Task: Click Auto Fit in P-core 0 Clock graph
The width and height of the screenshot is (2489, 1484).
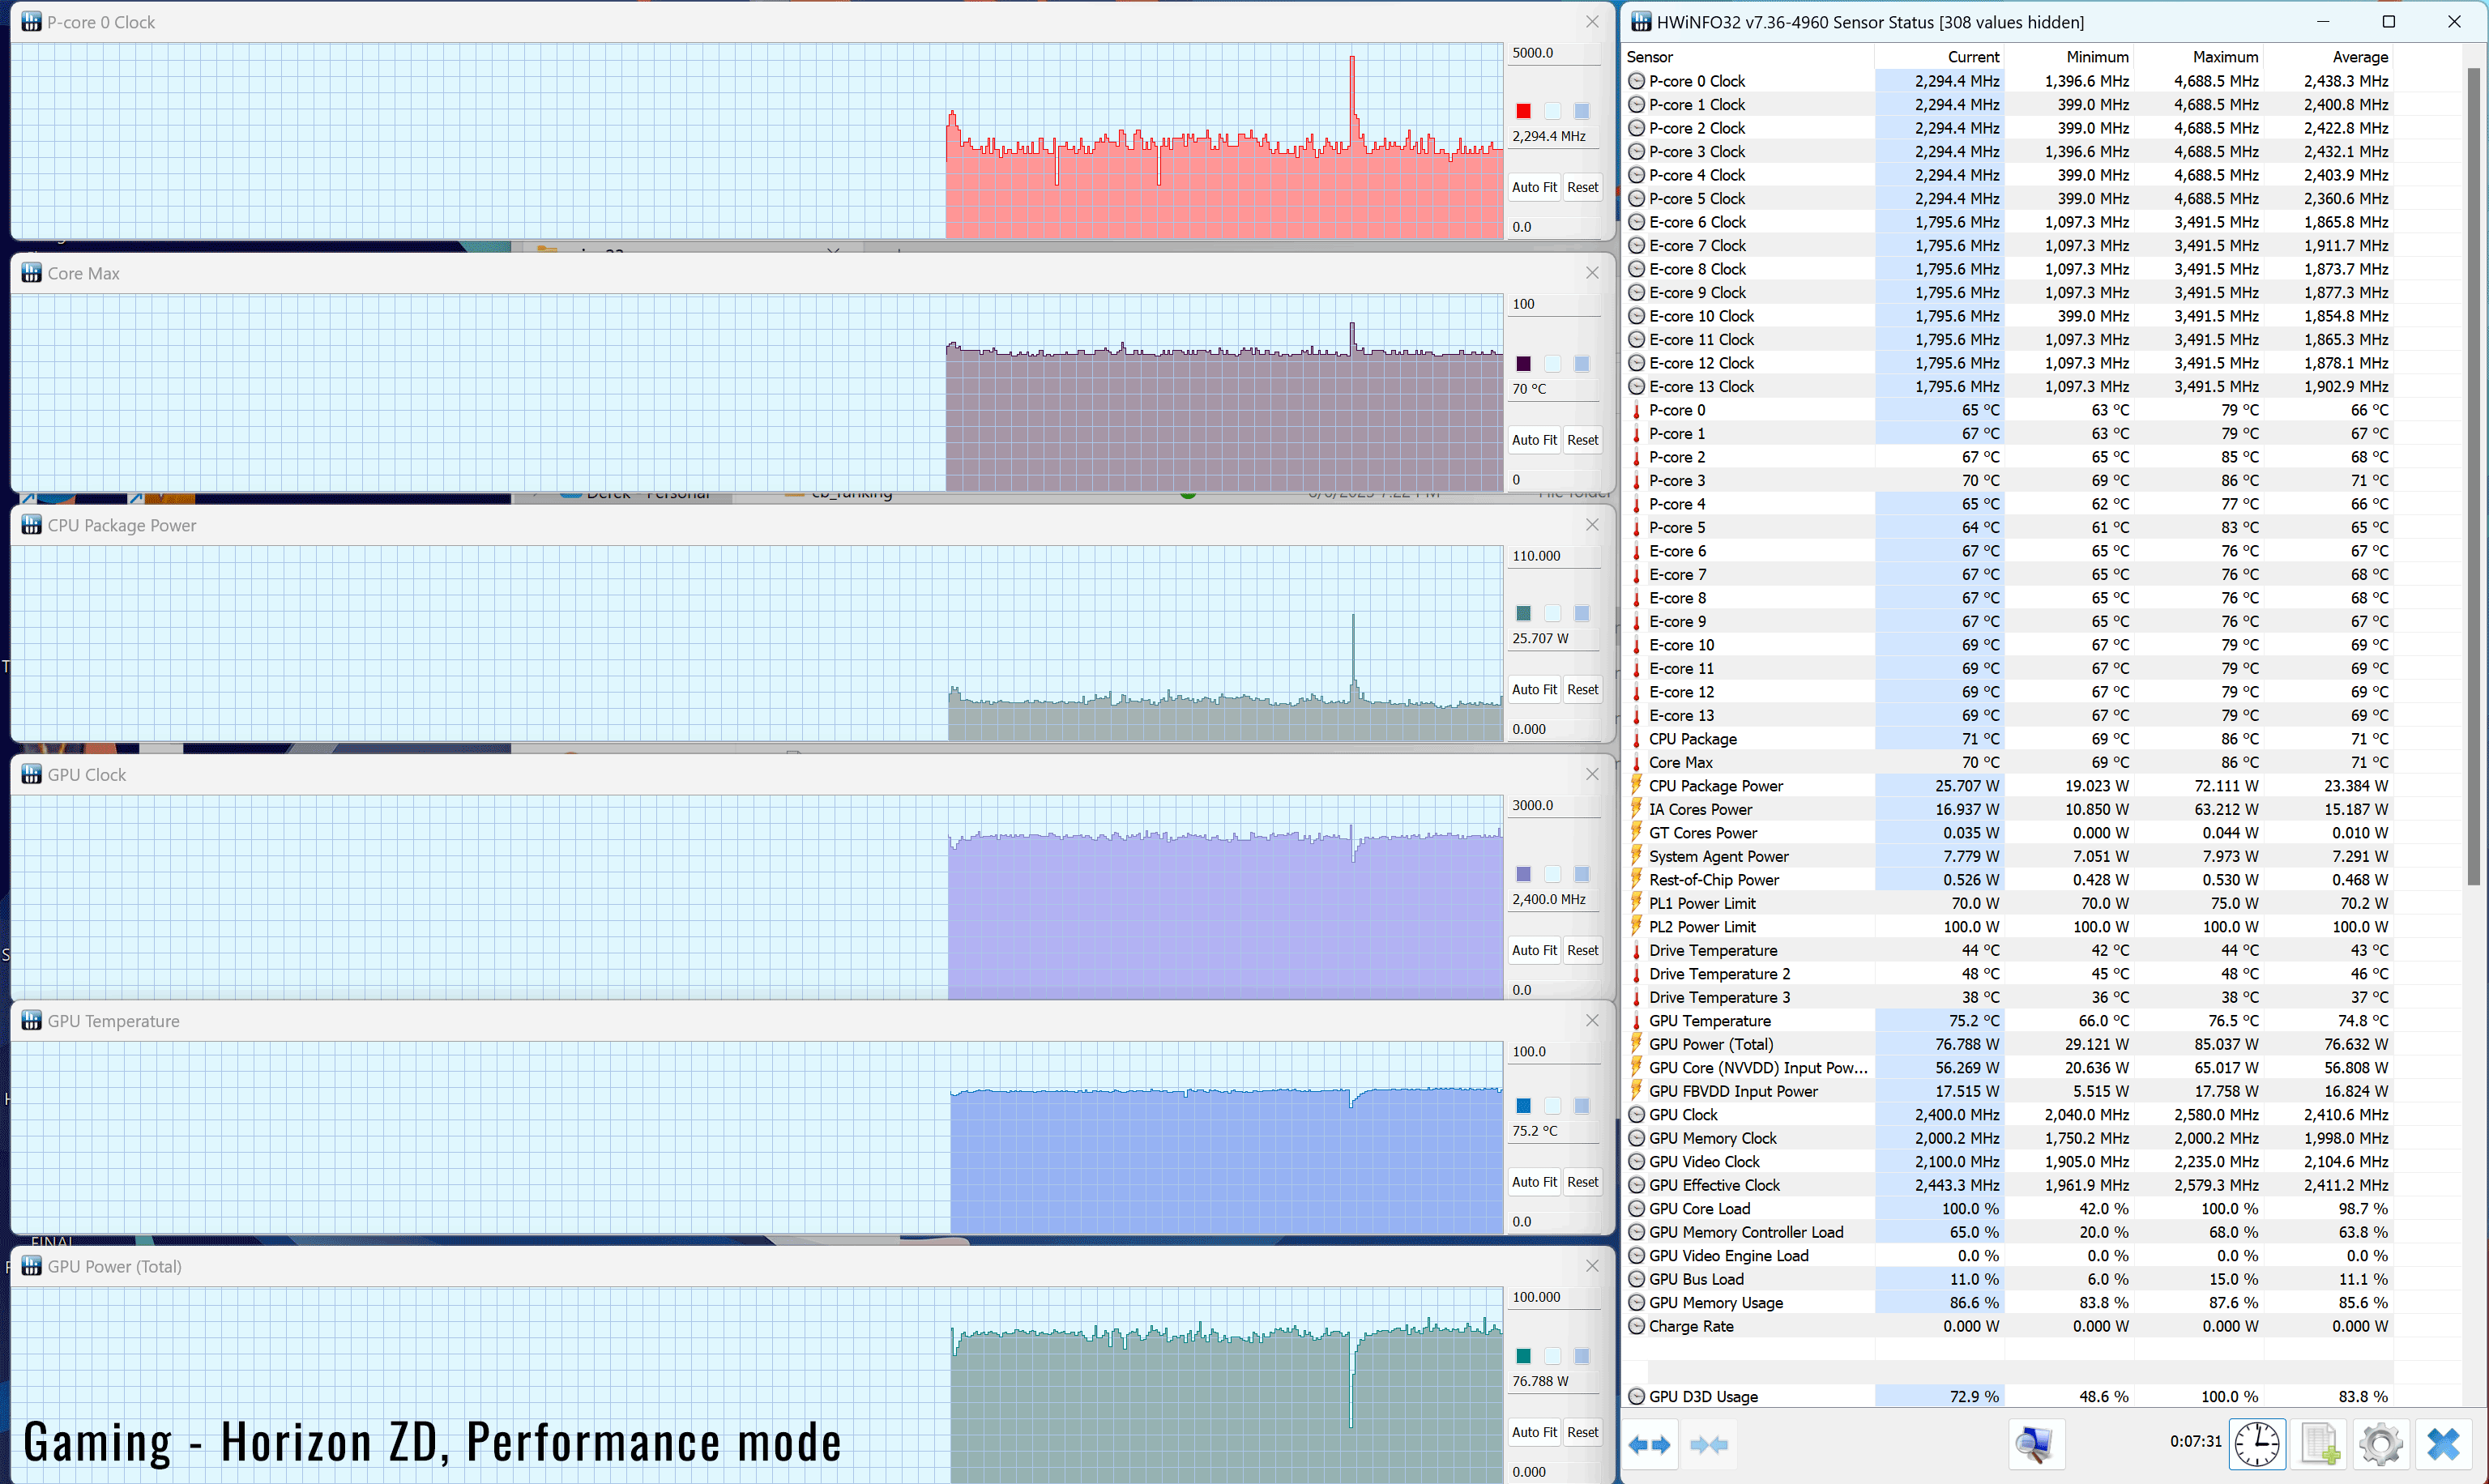Action: point(1534,187)
